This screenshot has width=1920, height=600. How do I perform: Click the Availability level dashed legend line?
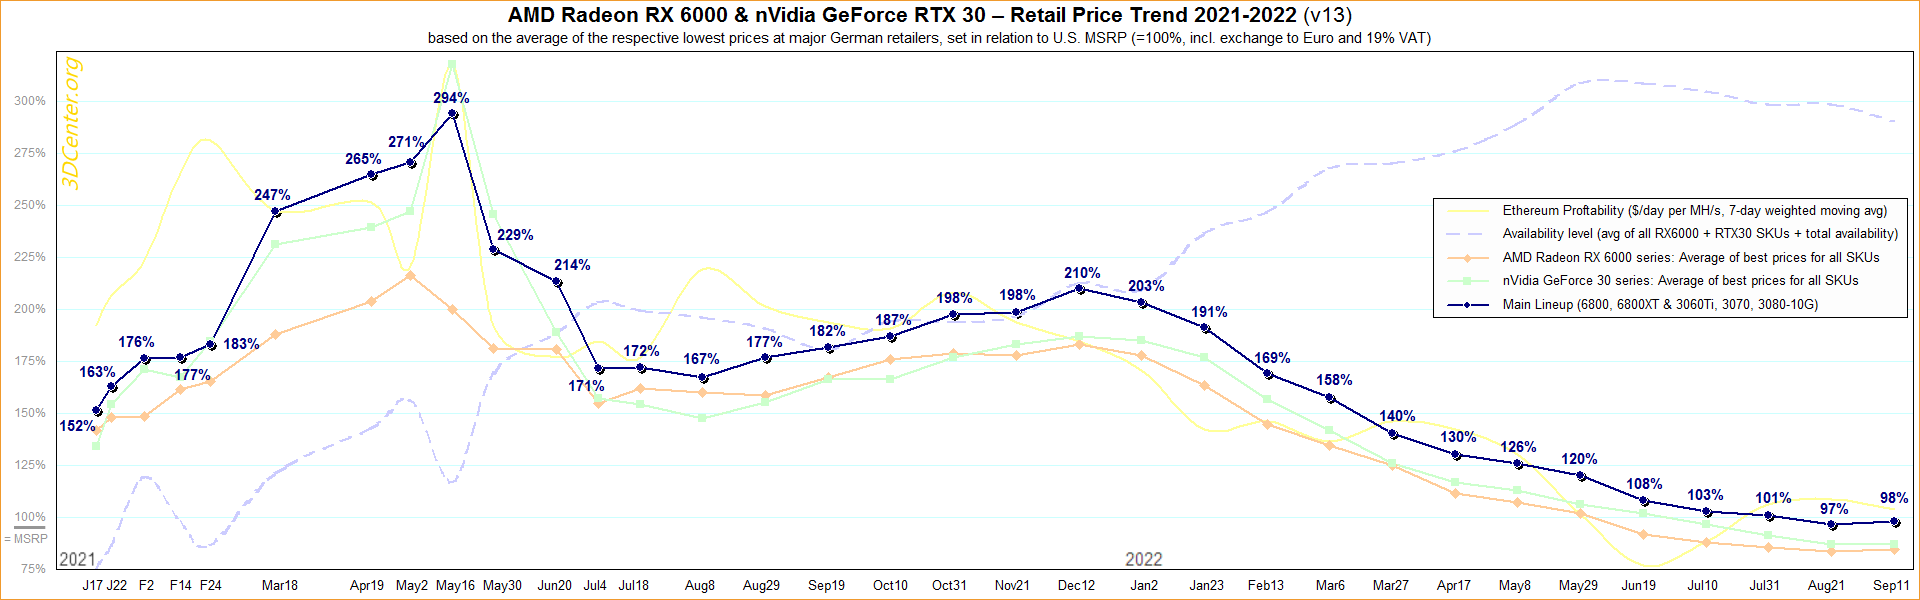pyautogui.click(x=1467, y=234)
